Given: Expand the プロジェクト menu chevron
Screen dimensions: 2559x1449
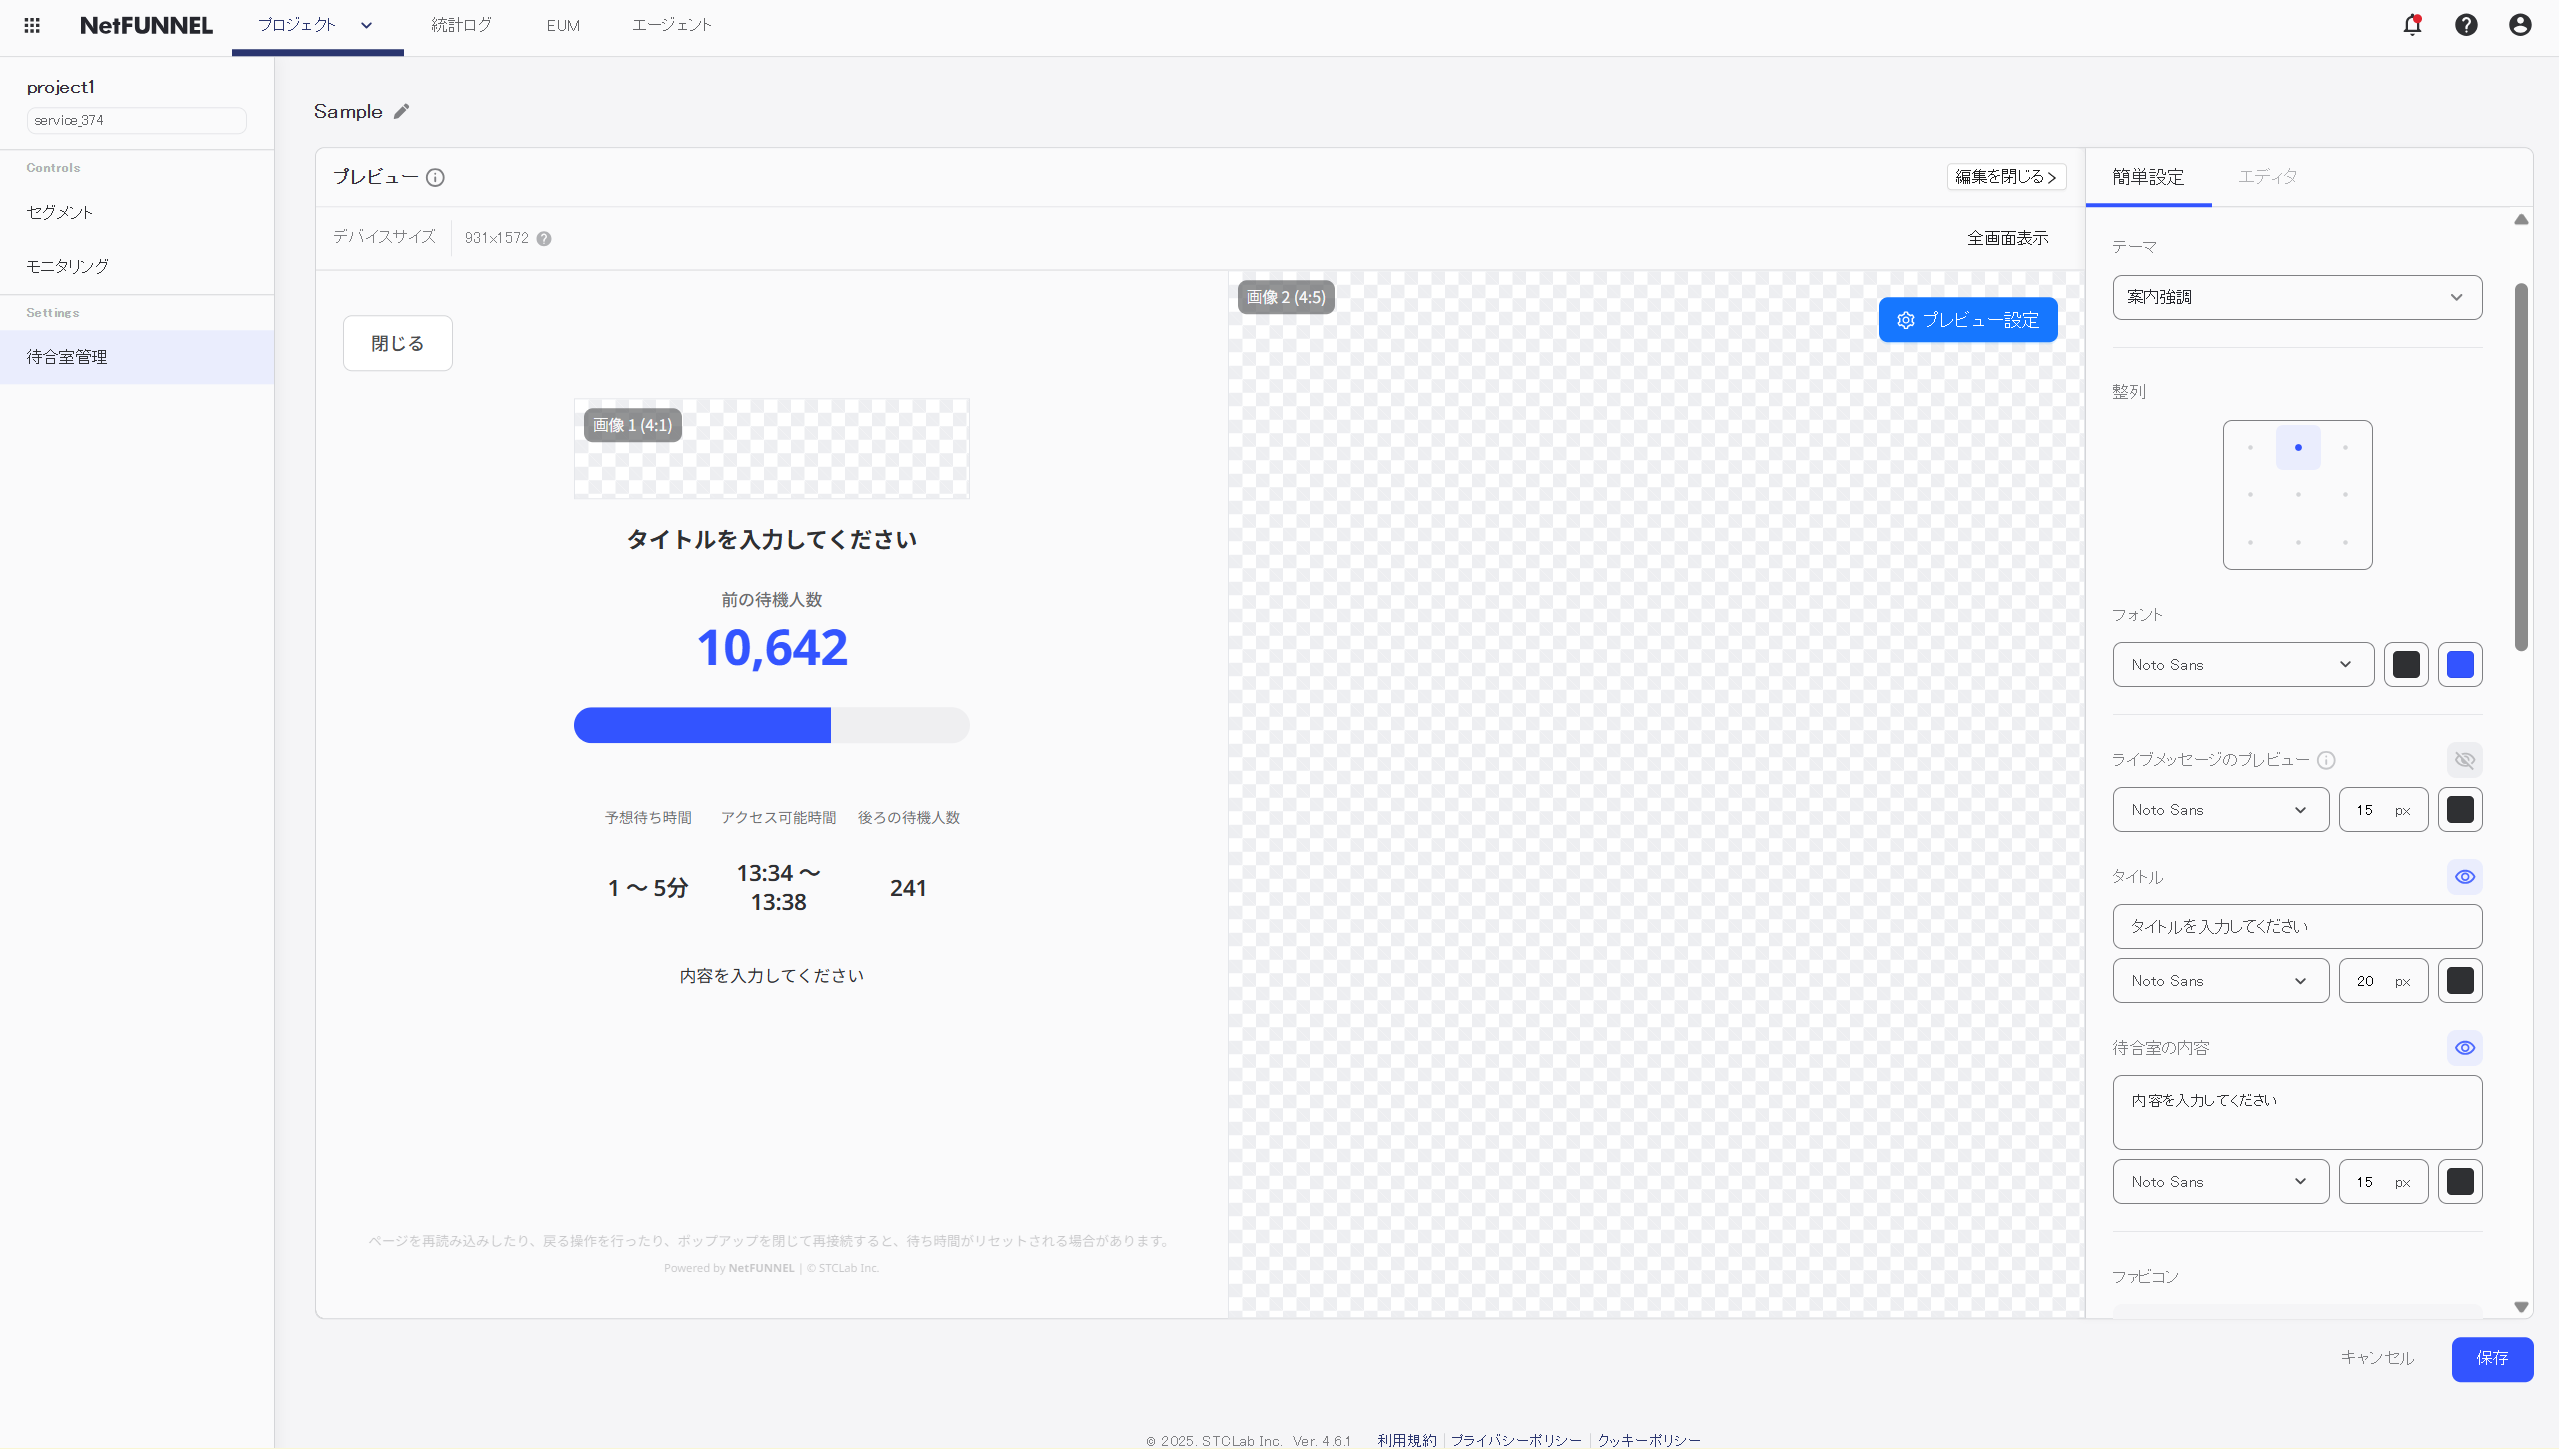Looking at the screenshot, I should (367, 25).
